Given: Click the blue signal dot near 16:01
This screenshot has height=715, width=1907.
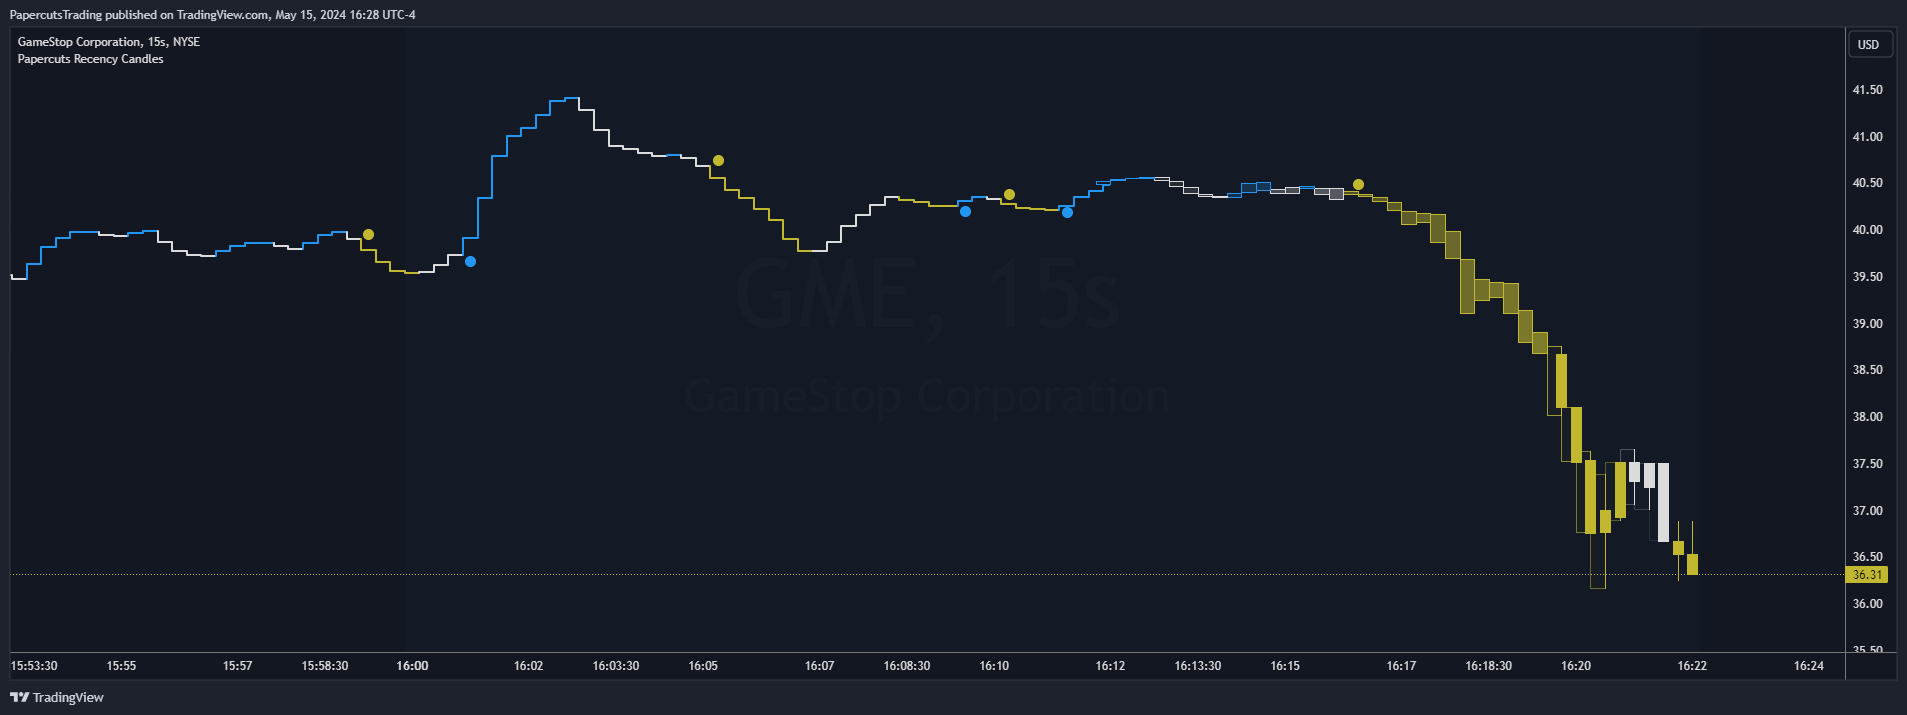Looking at the screenshot, I should point(470,262).
